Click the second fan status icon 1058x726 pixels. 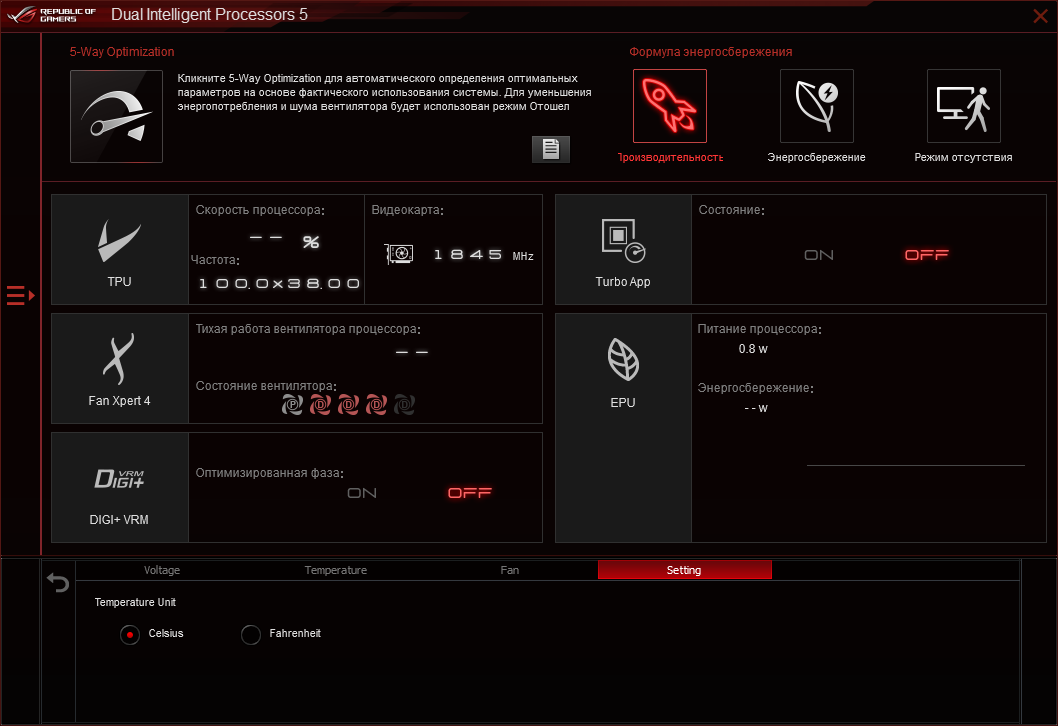(x=321, y=405)
